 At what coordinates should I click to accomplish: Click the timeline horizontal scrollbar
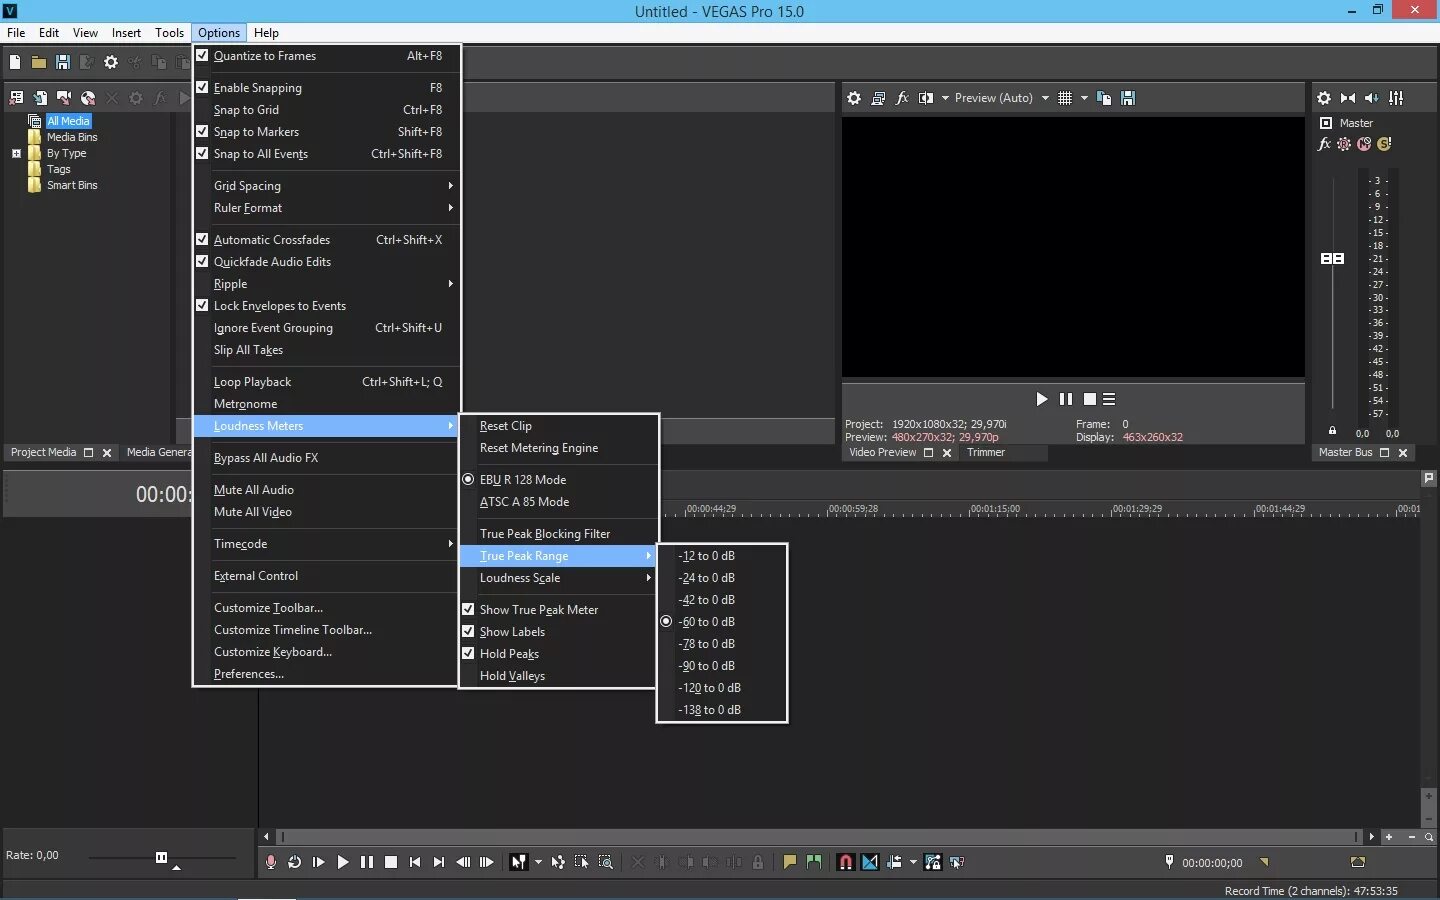coord(819,836)
